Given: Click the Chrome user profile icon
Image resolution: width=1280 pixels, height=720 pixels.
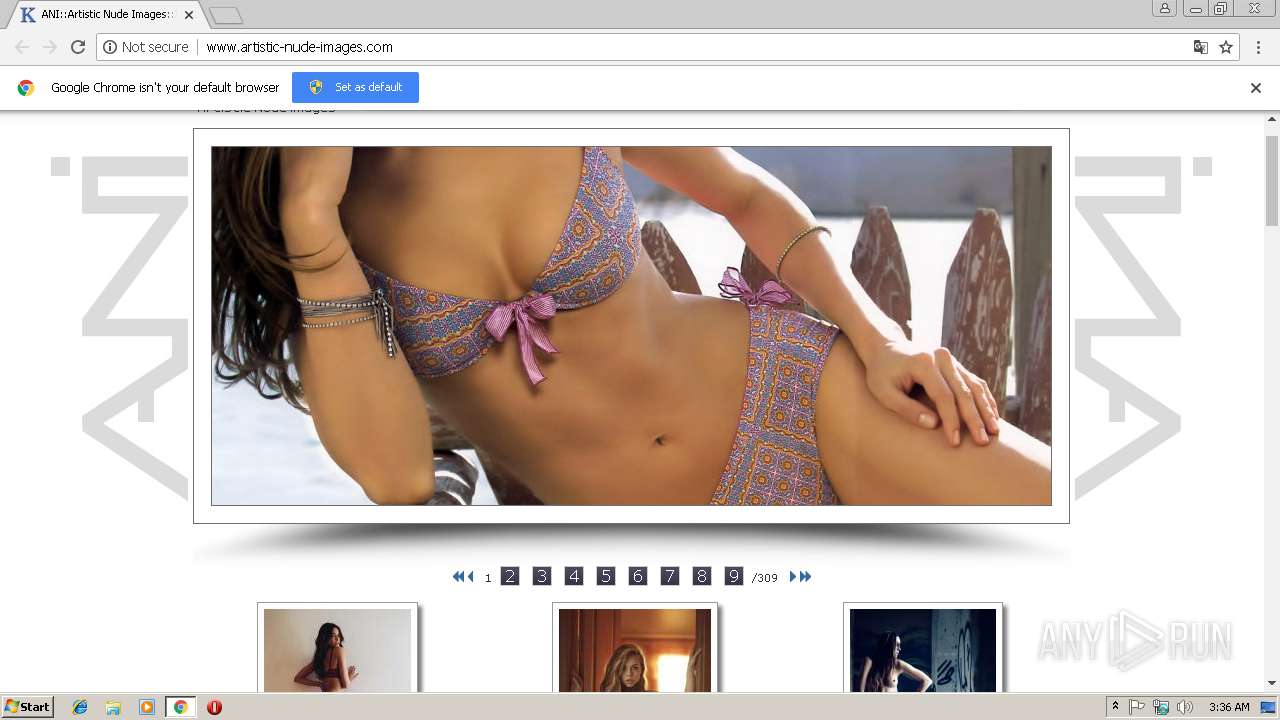Looking at the screenshot, I should point(1165,8).
